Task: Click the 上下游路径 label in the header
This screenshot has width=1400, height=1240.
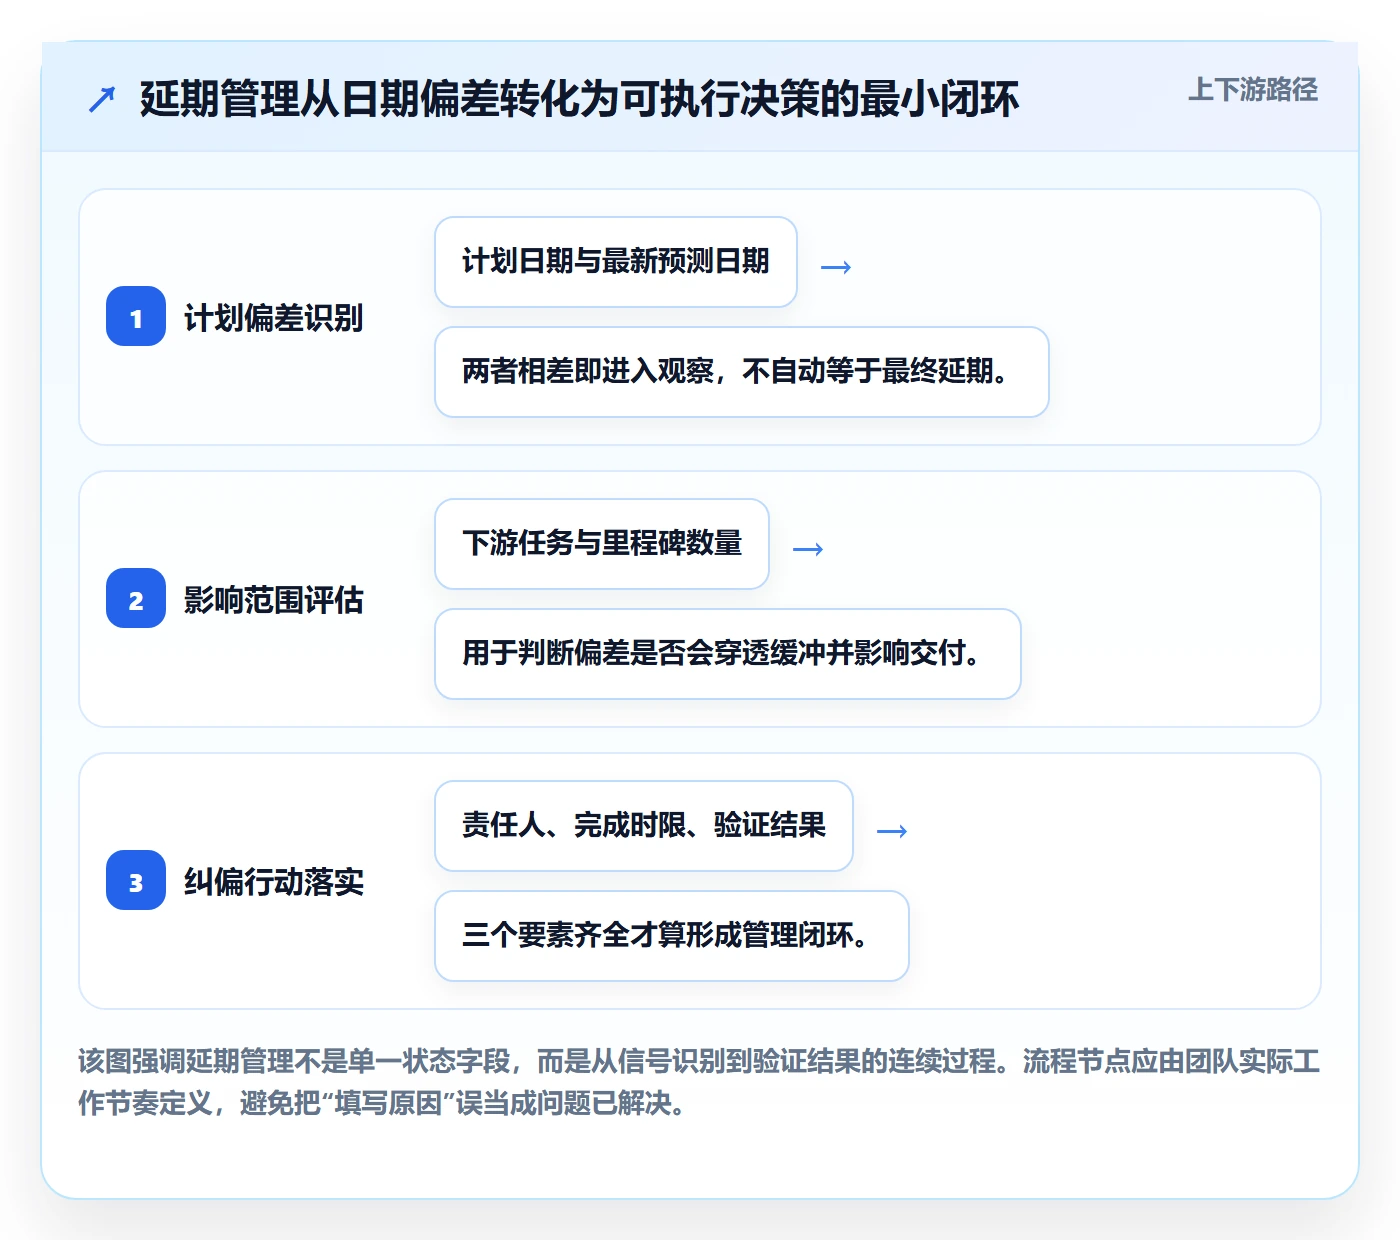Action: [x=1253, y=90]
